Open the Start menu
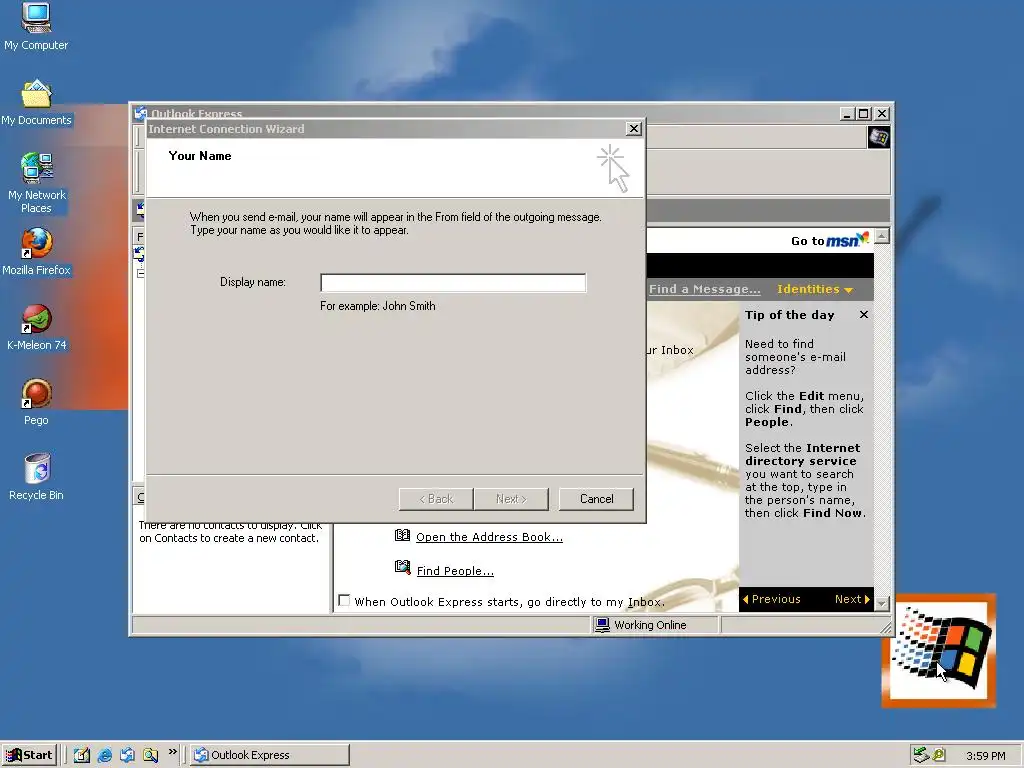Viewport: 1024px width, 768px height. click(x=29, y=755)
